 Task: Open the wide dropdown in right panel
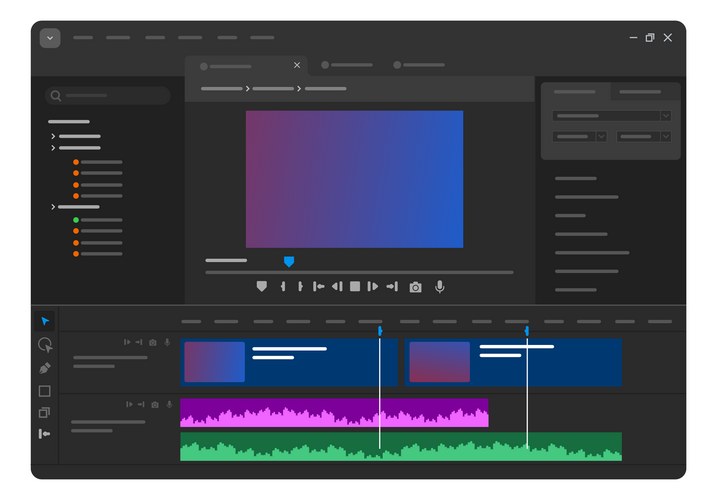pyautogui.click(x=611, y=116)
